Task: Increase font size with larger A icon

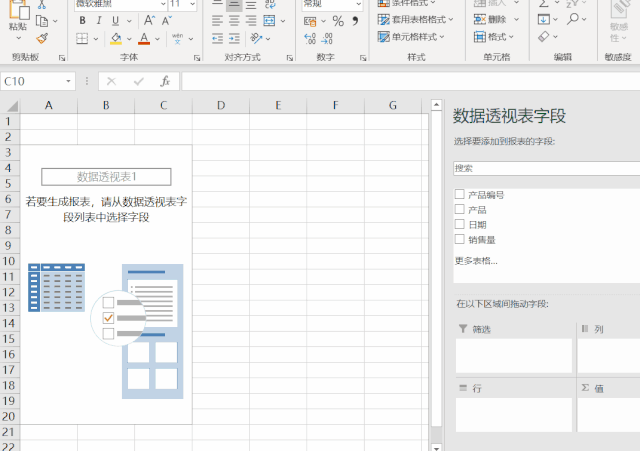Action: coord(149,20)
